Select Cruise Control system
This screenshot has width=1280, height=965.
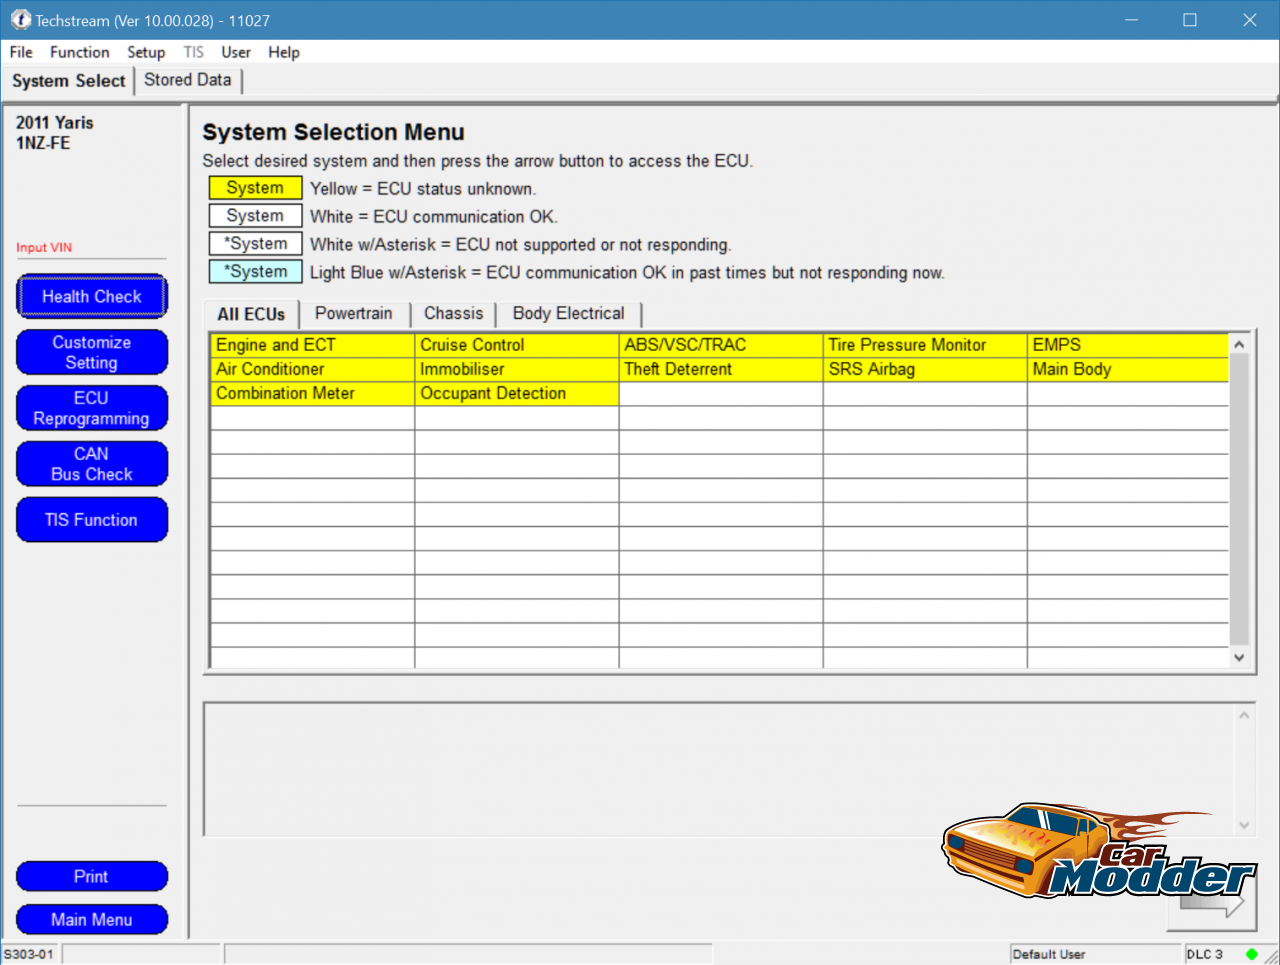point(517,345)
